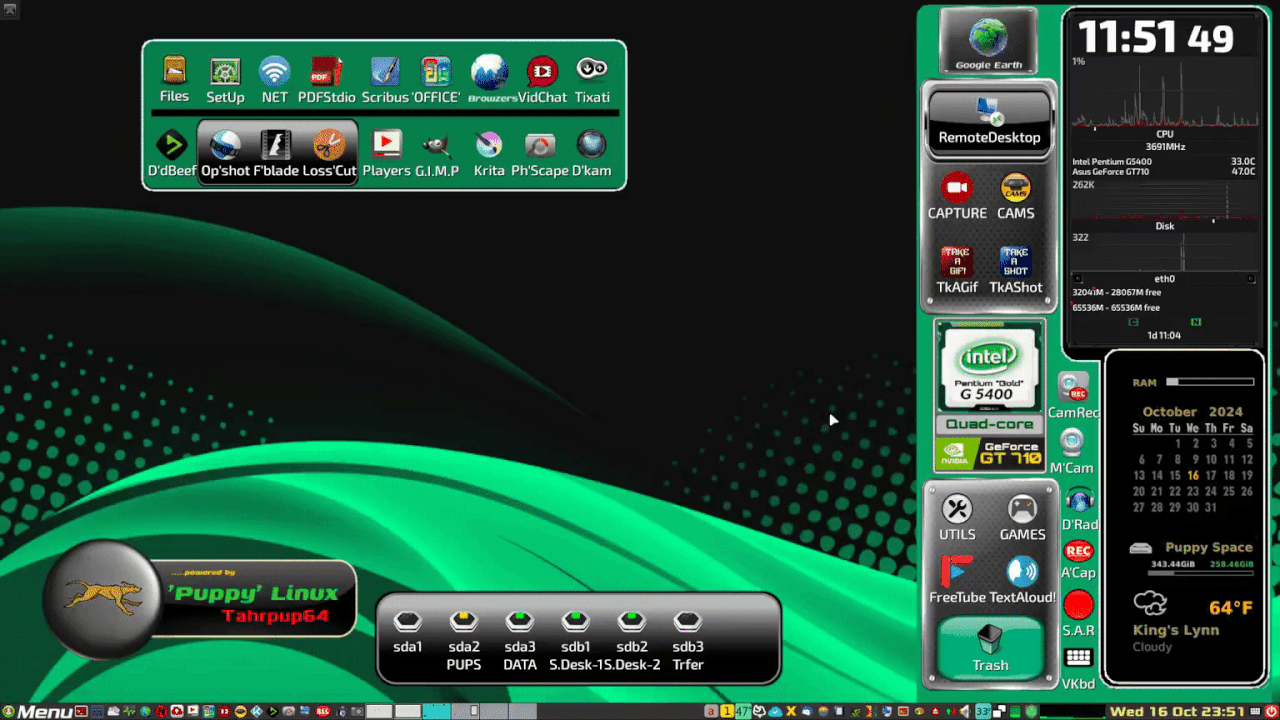Image resolution: width=1280 pixels, height=720 pixels.
Task: Launch the G.I.M.P image editor icon
Action: (x=436, y=146)
